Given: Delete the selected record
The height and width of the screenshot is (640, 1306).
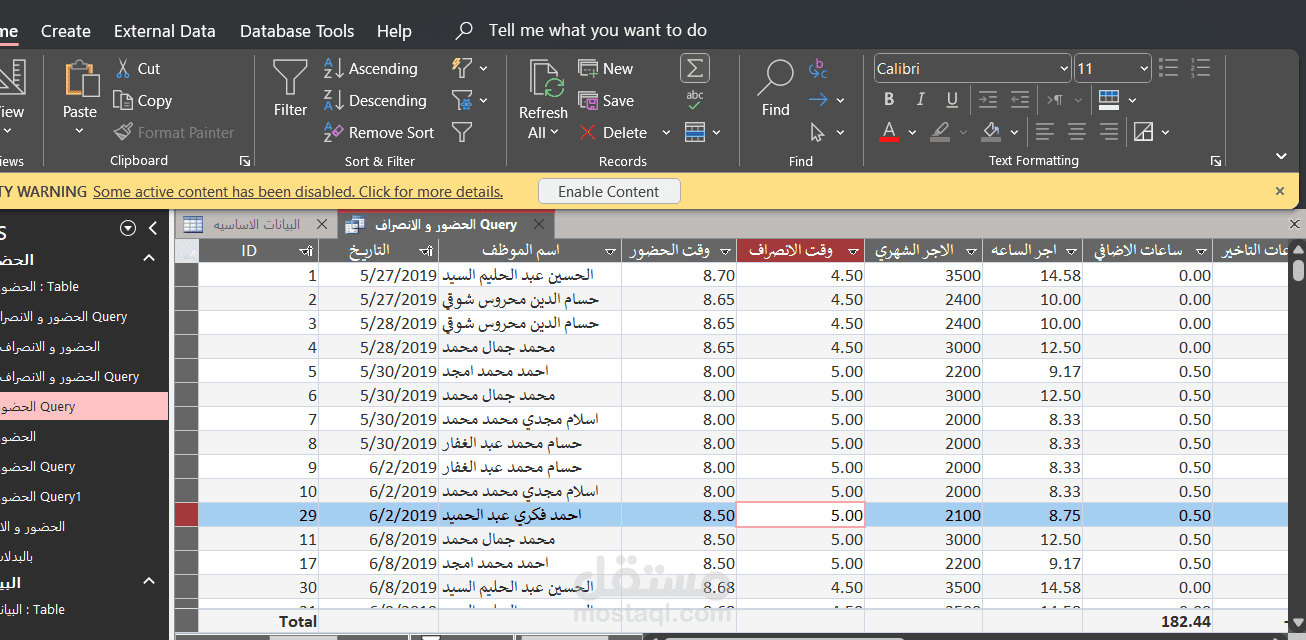Looking at the screenshot, I should click(x=612, y=132).
